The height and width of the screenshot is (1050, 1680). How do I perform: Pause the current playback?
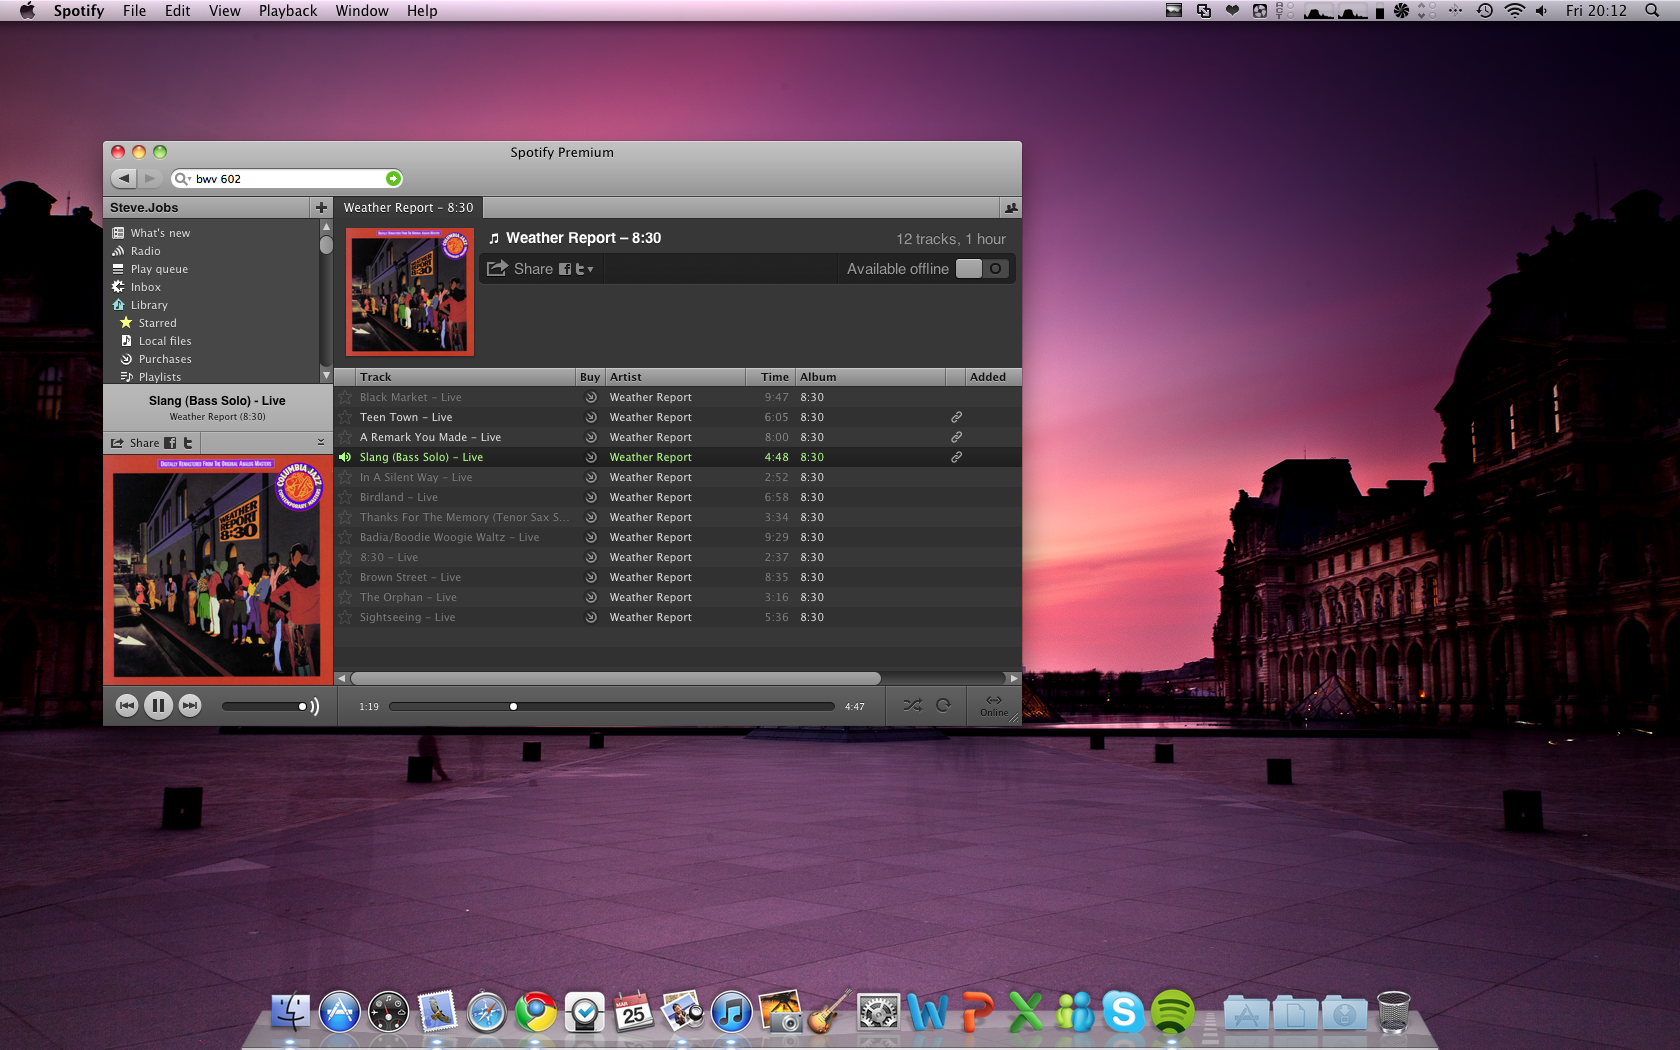pos(158,706)
